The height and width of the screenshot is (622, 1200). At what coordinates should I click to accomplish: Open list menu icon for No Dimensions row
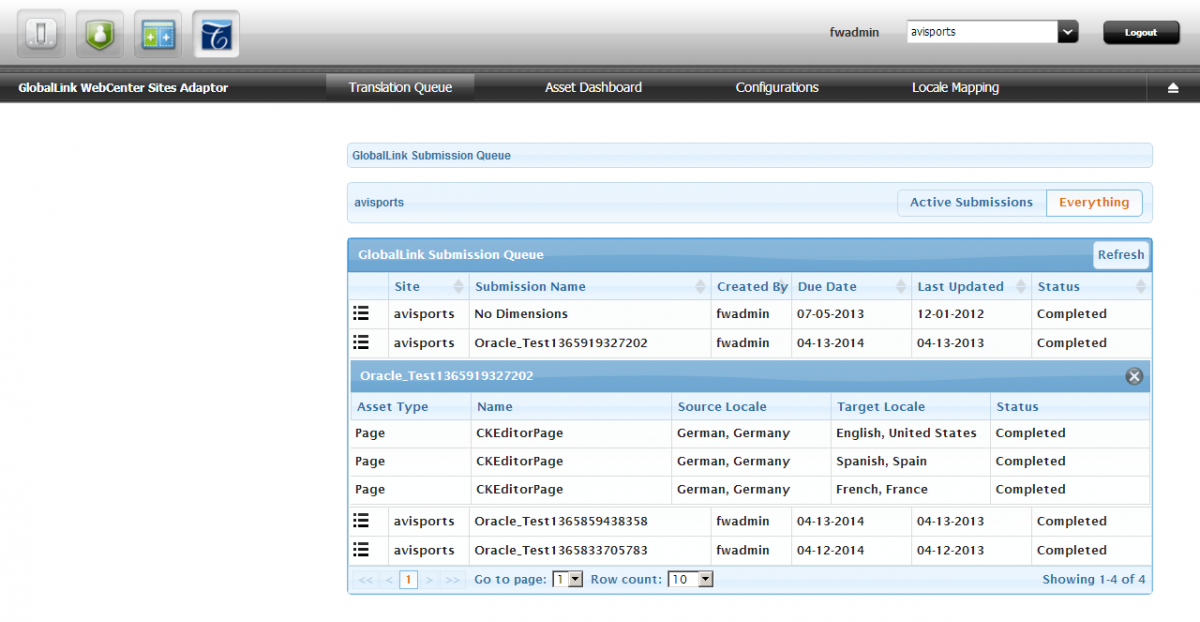tap(361, 314)
